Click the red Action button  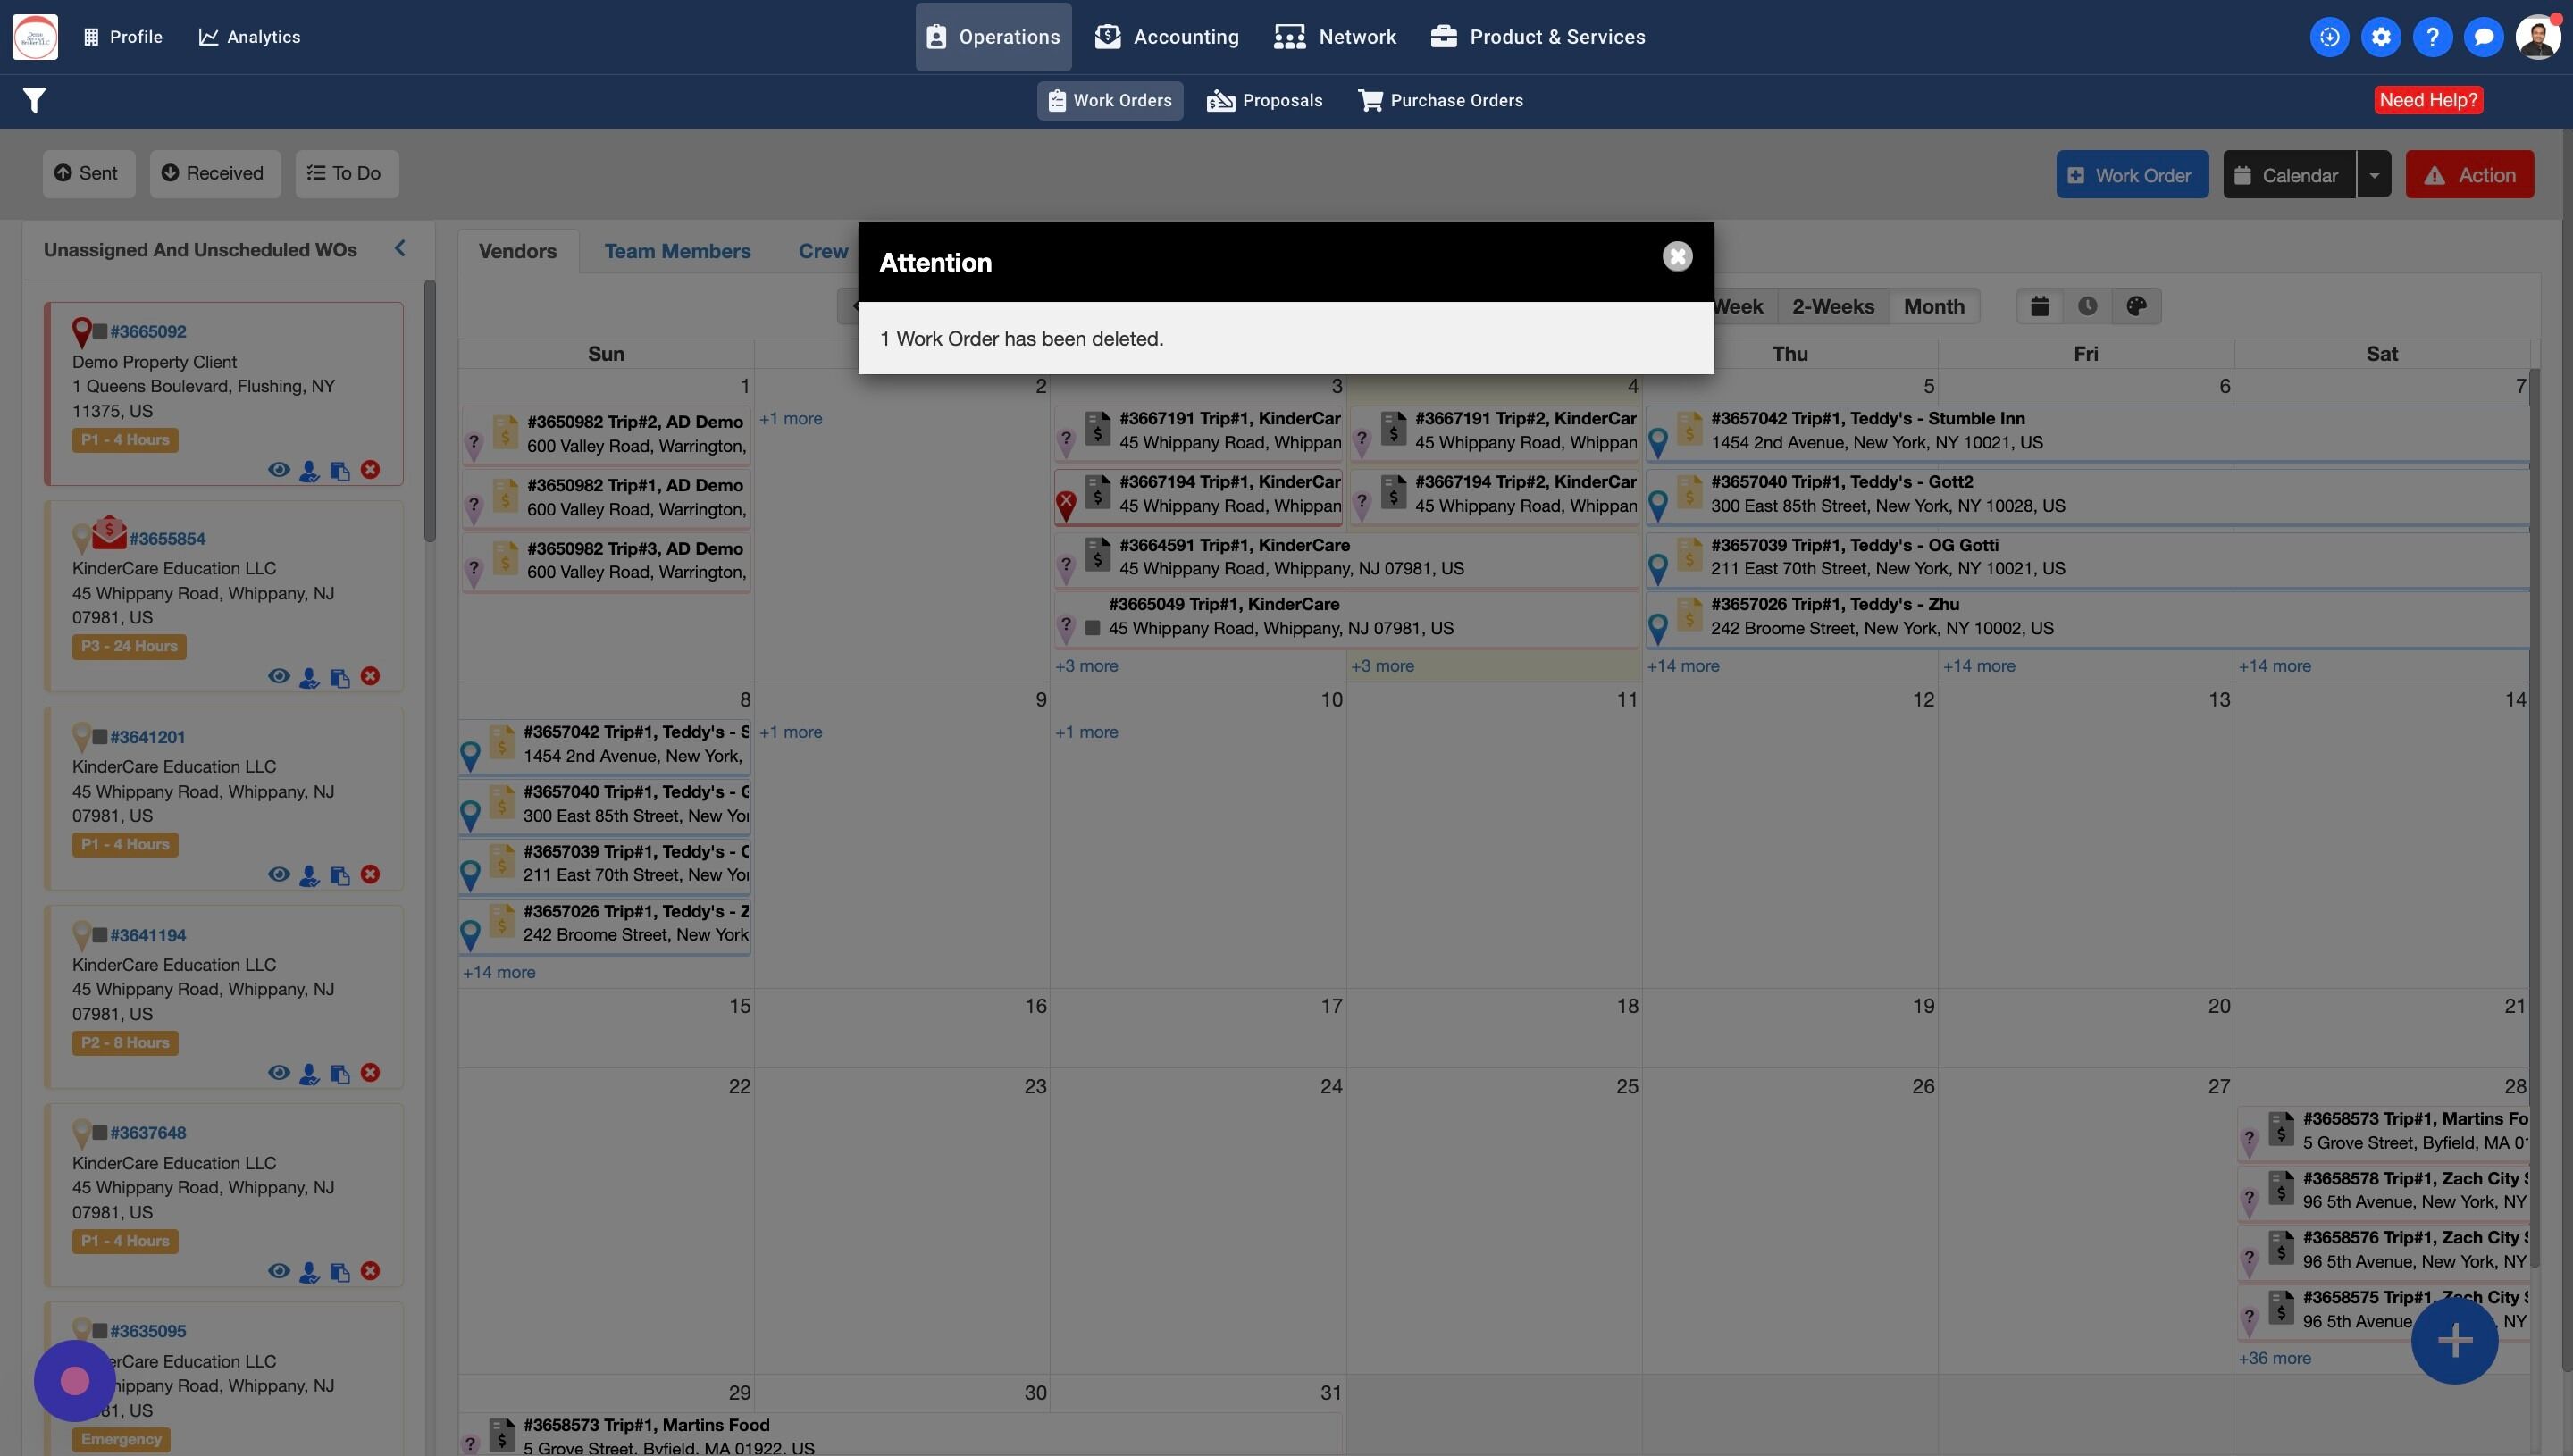(2469, 175)
